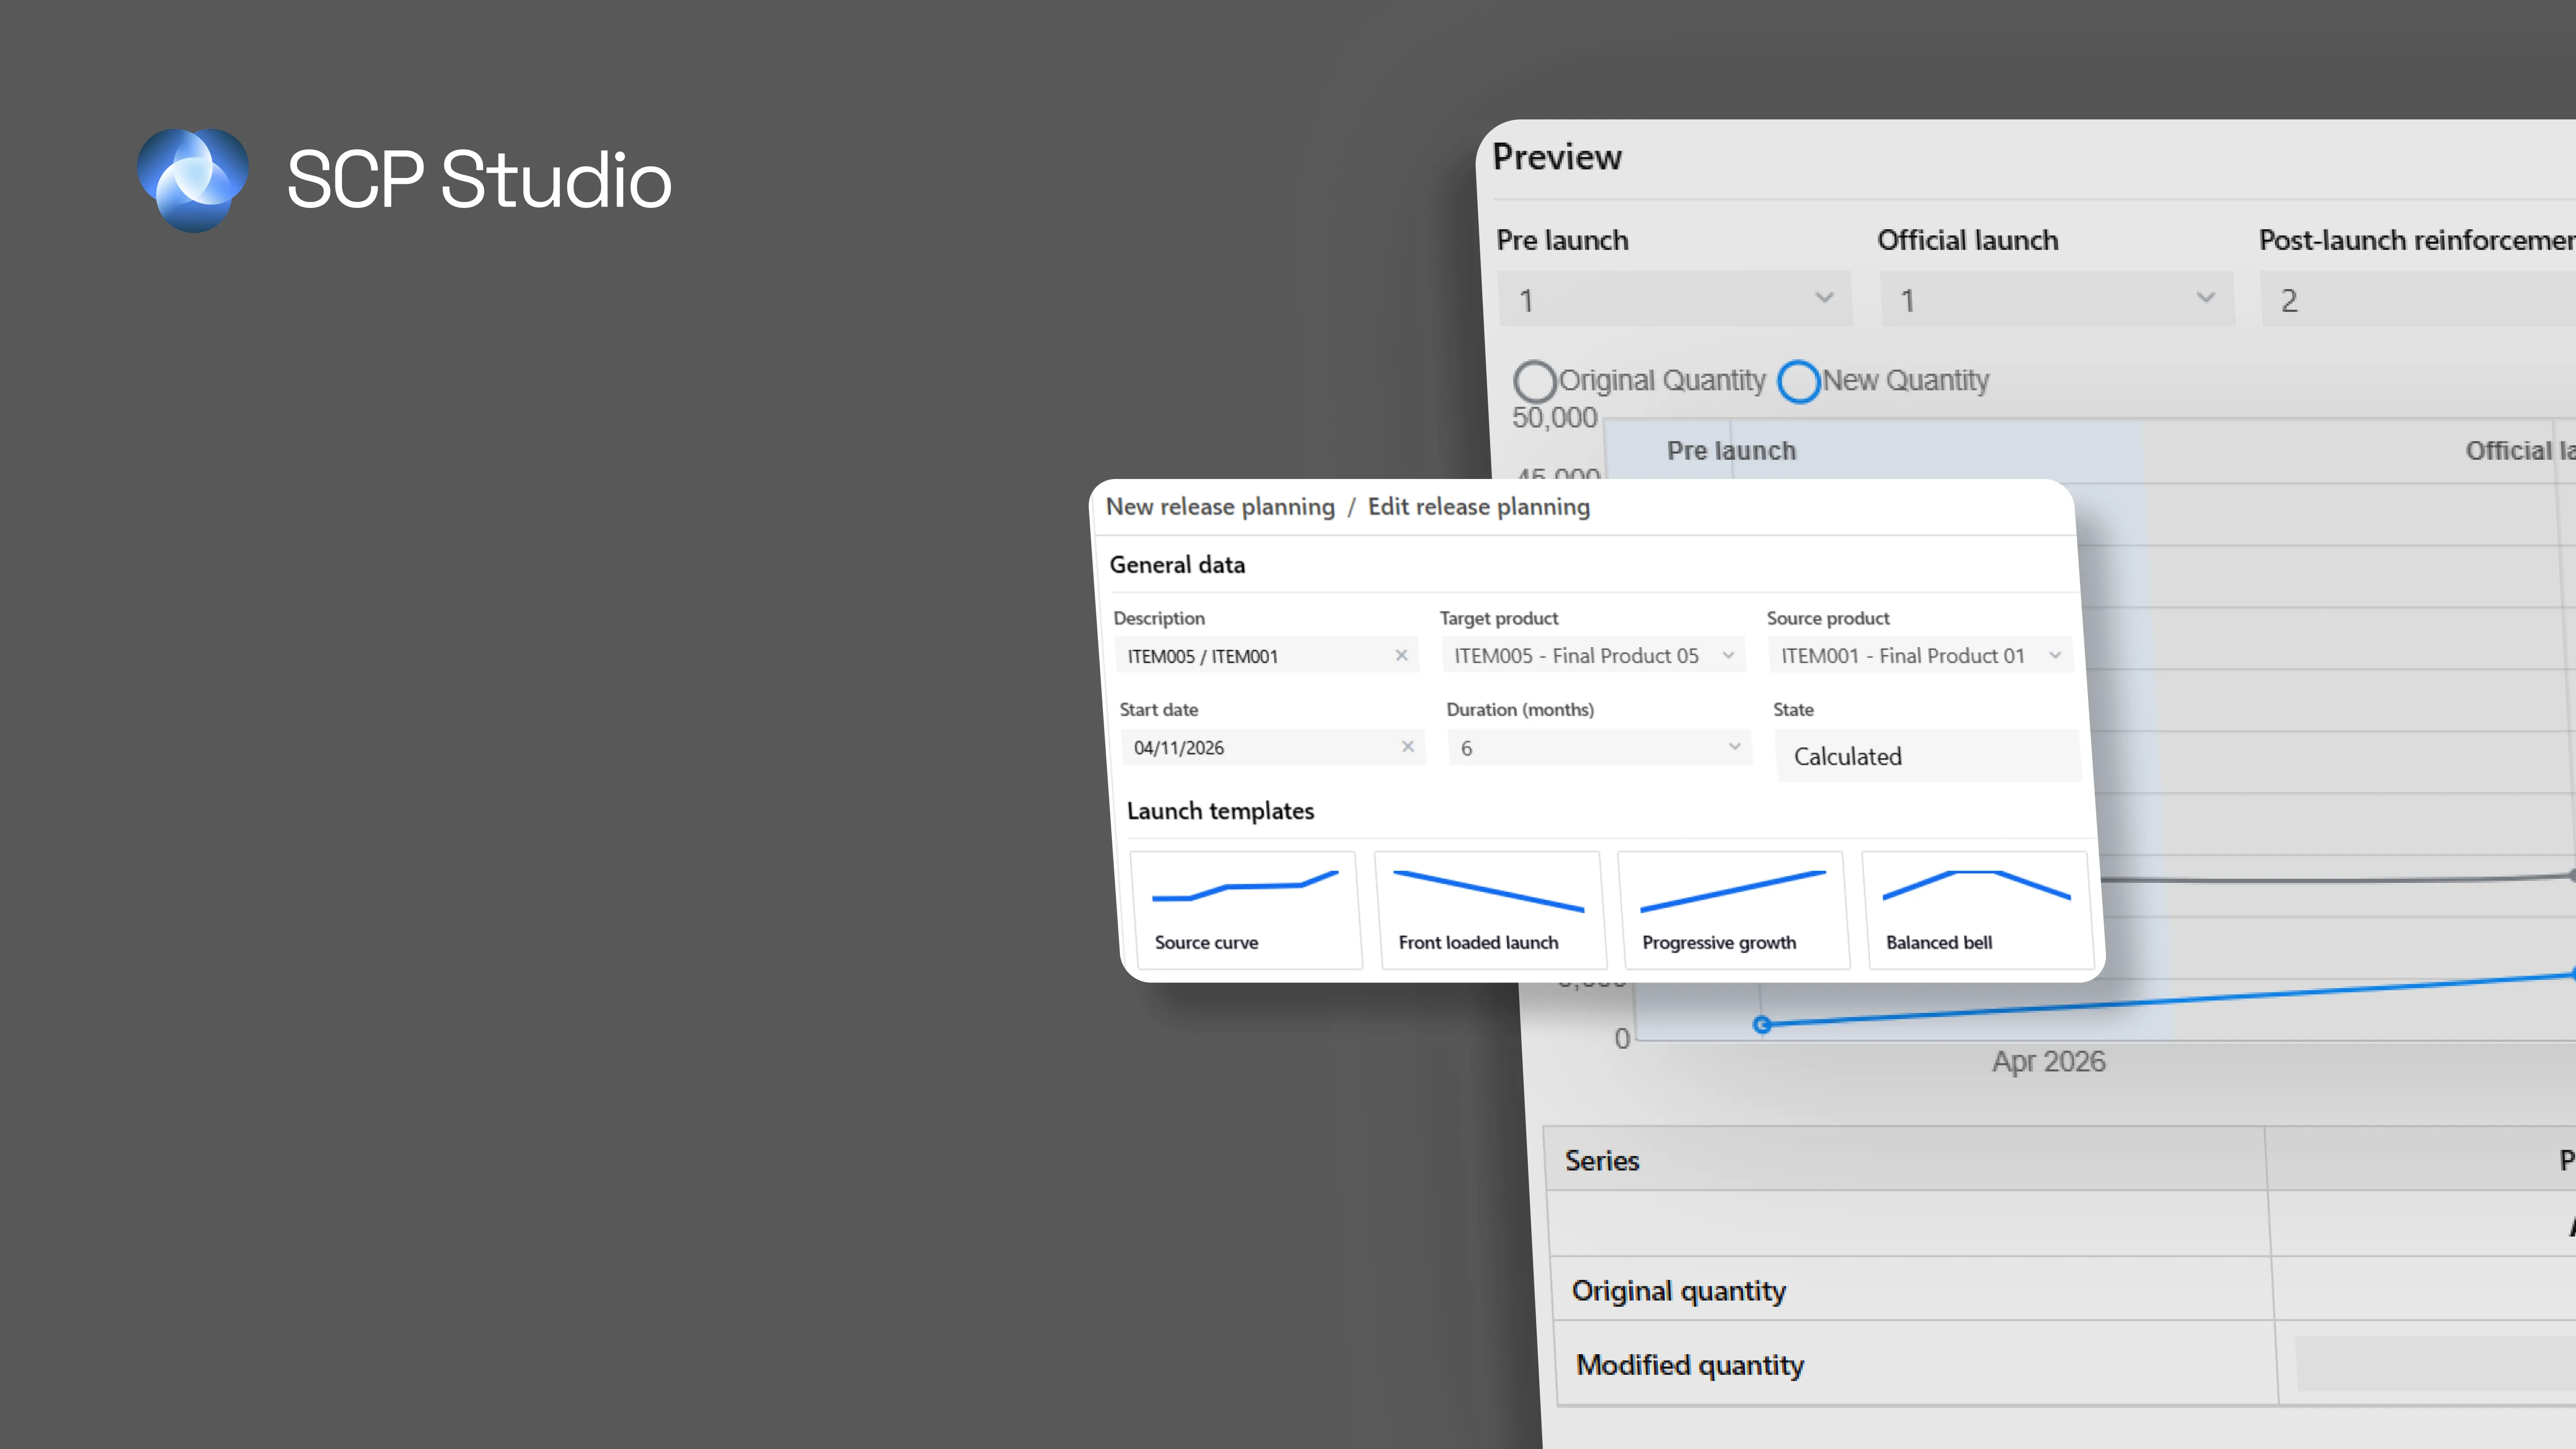Click the 50,000 y-axis label
The height and width of the screenshot is (1449, 2576).
(1554, 418)
